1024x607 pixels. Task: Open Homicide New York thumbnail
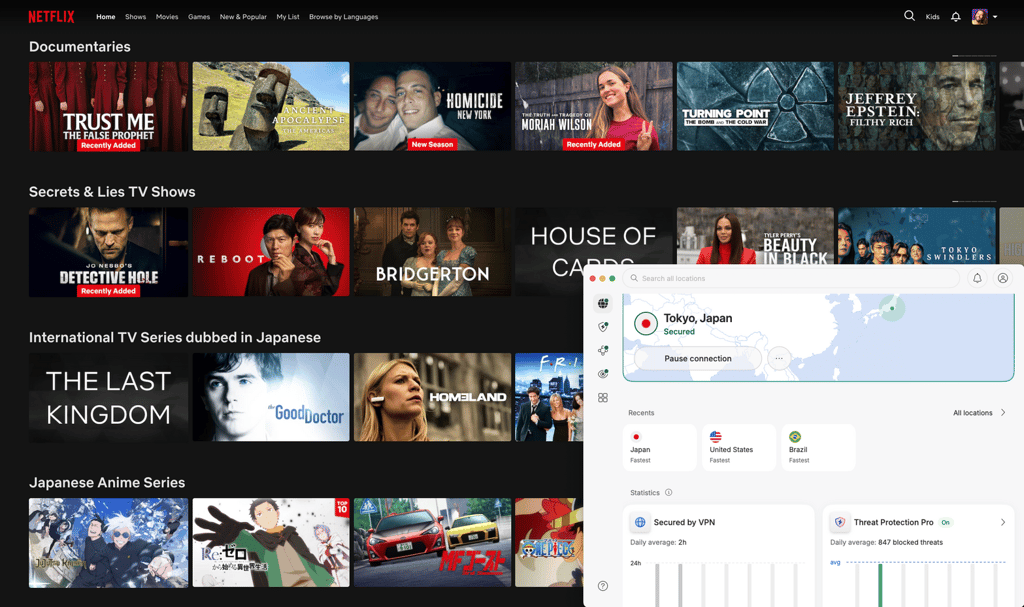coord(432,107)
